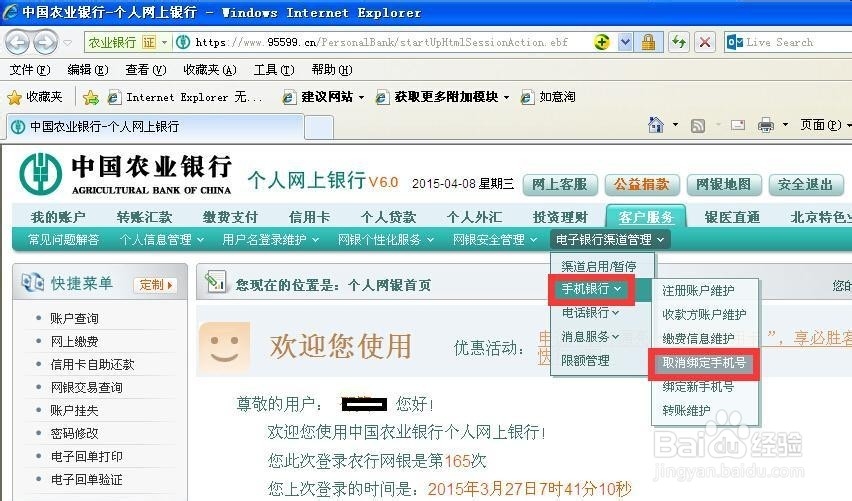Click the green compatibility icon in address bar
Image resolution: width=852 pixels, height=501 pixels.
point(602,42)
